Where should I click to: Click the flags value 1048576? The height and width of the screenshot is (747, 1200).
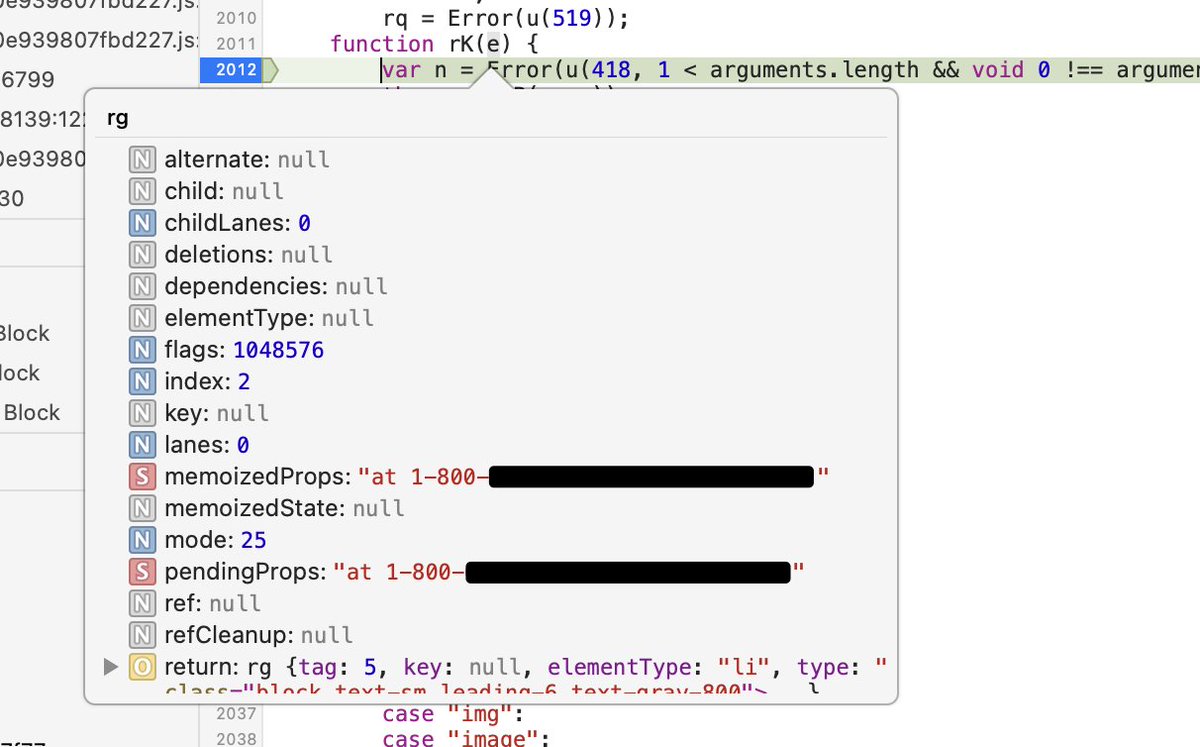278,350
